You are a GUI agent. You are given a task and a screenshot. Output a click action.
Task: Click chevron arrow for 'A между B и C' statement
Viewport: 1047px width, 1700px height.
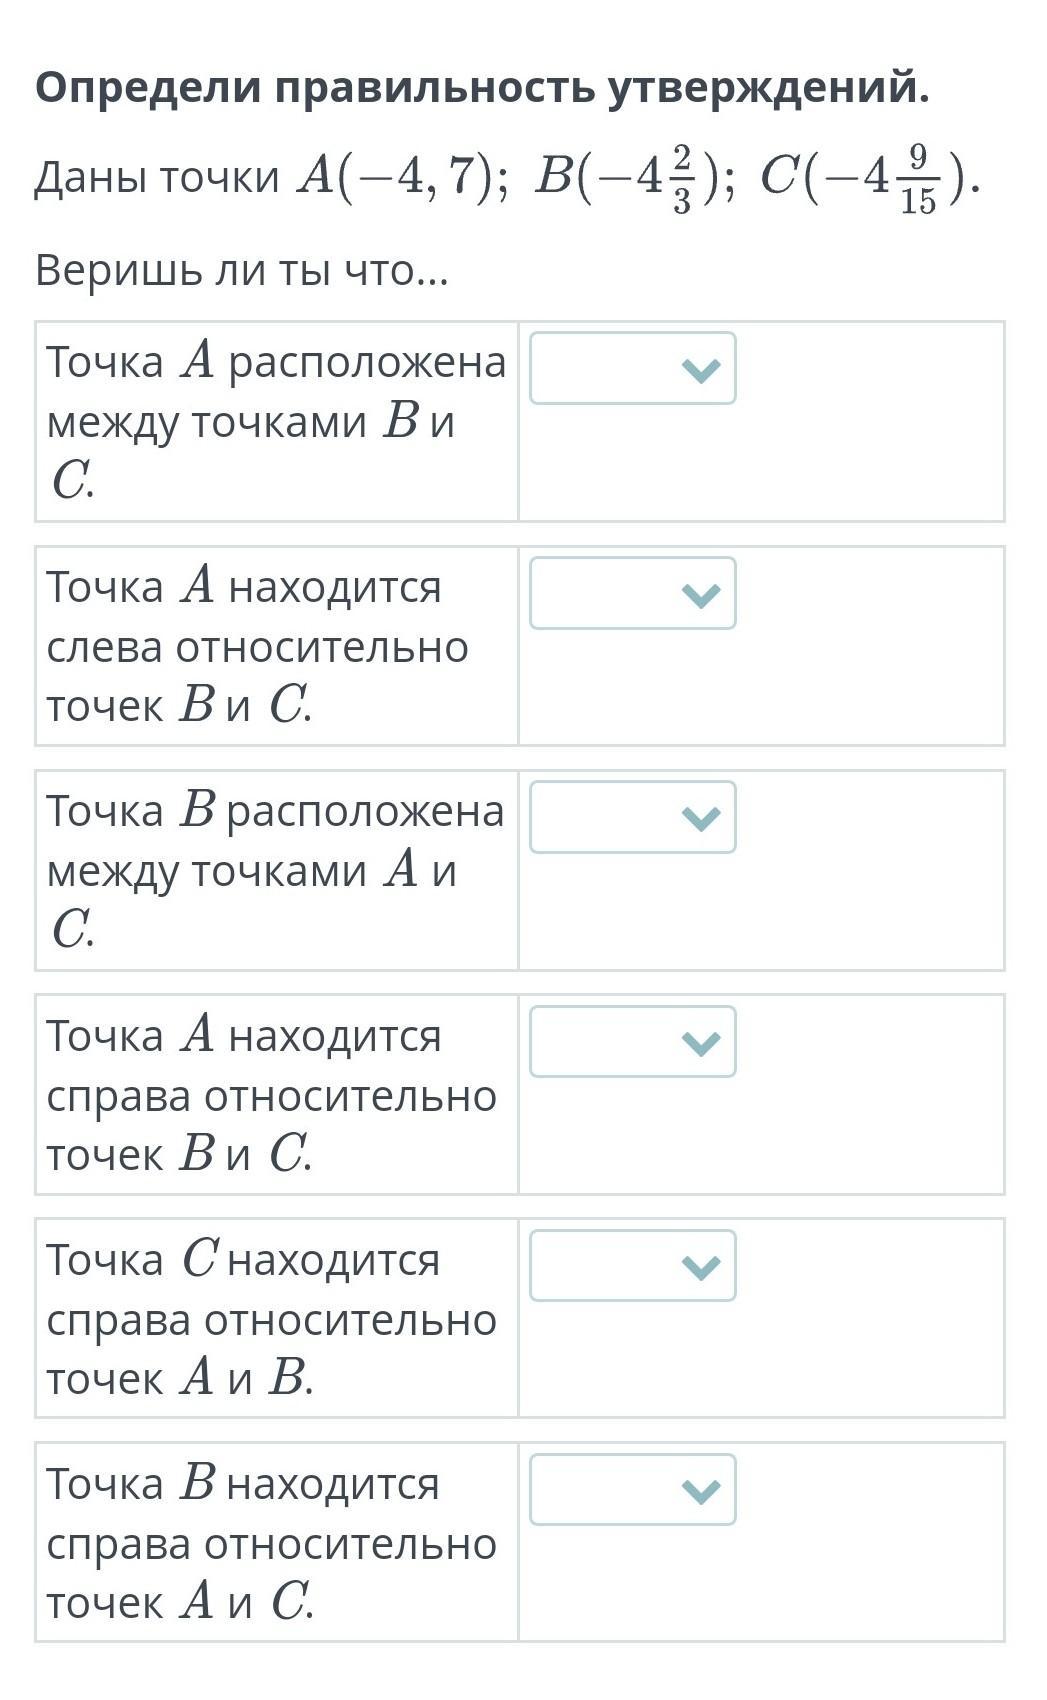pyautogui.click(x=700, y=371)
